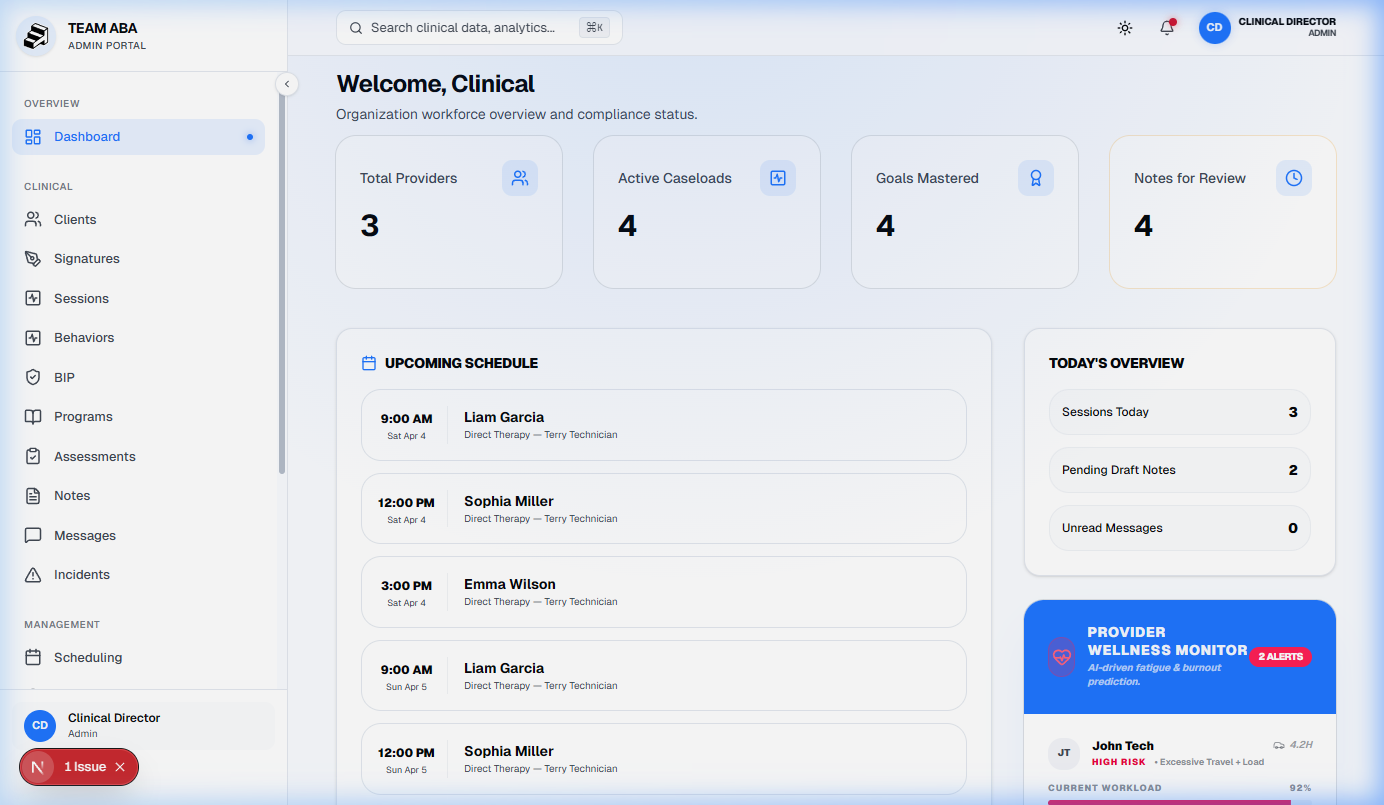Open the Scheduling menu item
This screenshot has height=805, width=1384.
(x=138, y=657)
